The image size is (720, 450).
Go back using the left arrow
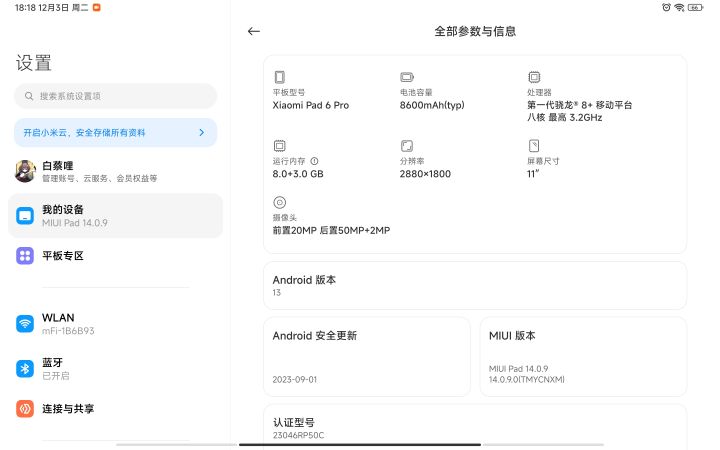coord(253,31)
